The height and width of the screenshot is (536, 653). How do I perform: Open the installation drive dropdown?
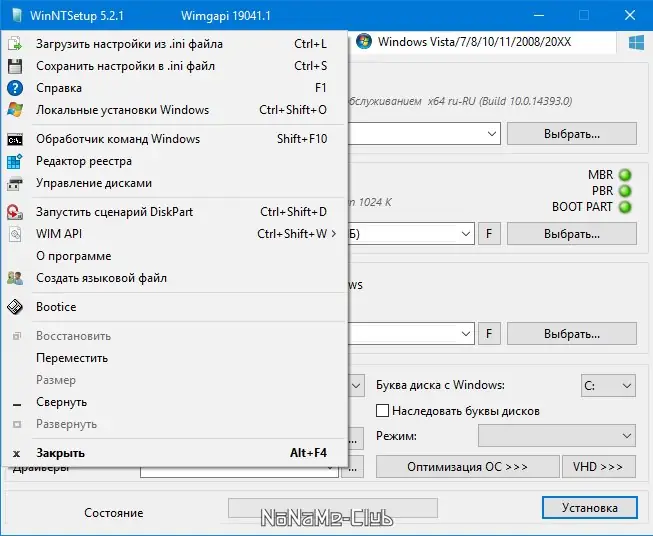pyautogui.click(x=466, y=334)
